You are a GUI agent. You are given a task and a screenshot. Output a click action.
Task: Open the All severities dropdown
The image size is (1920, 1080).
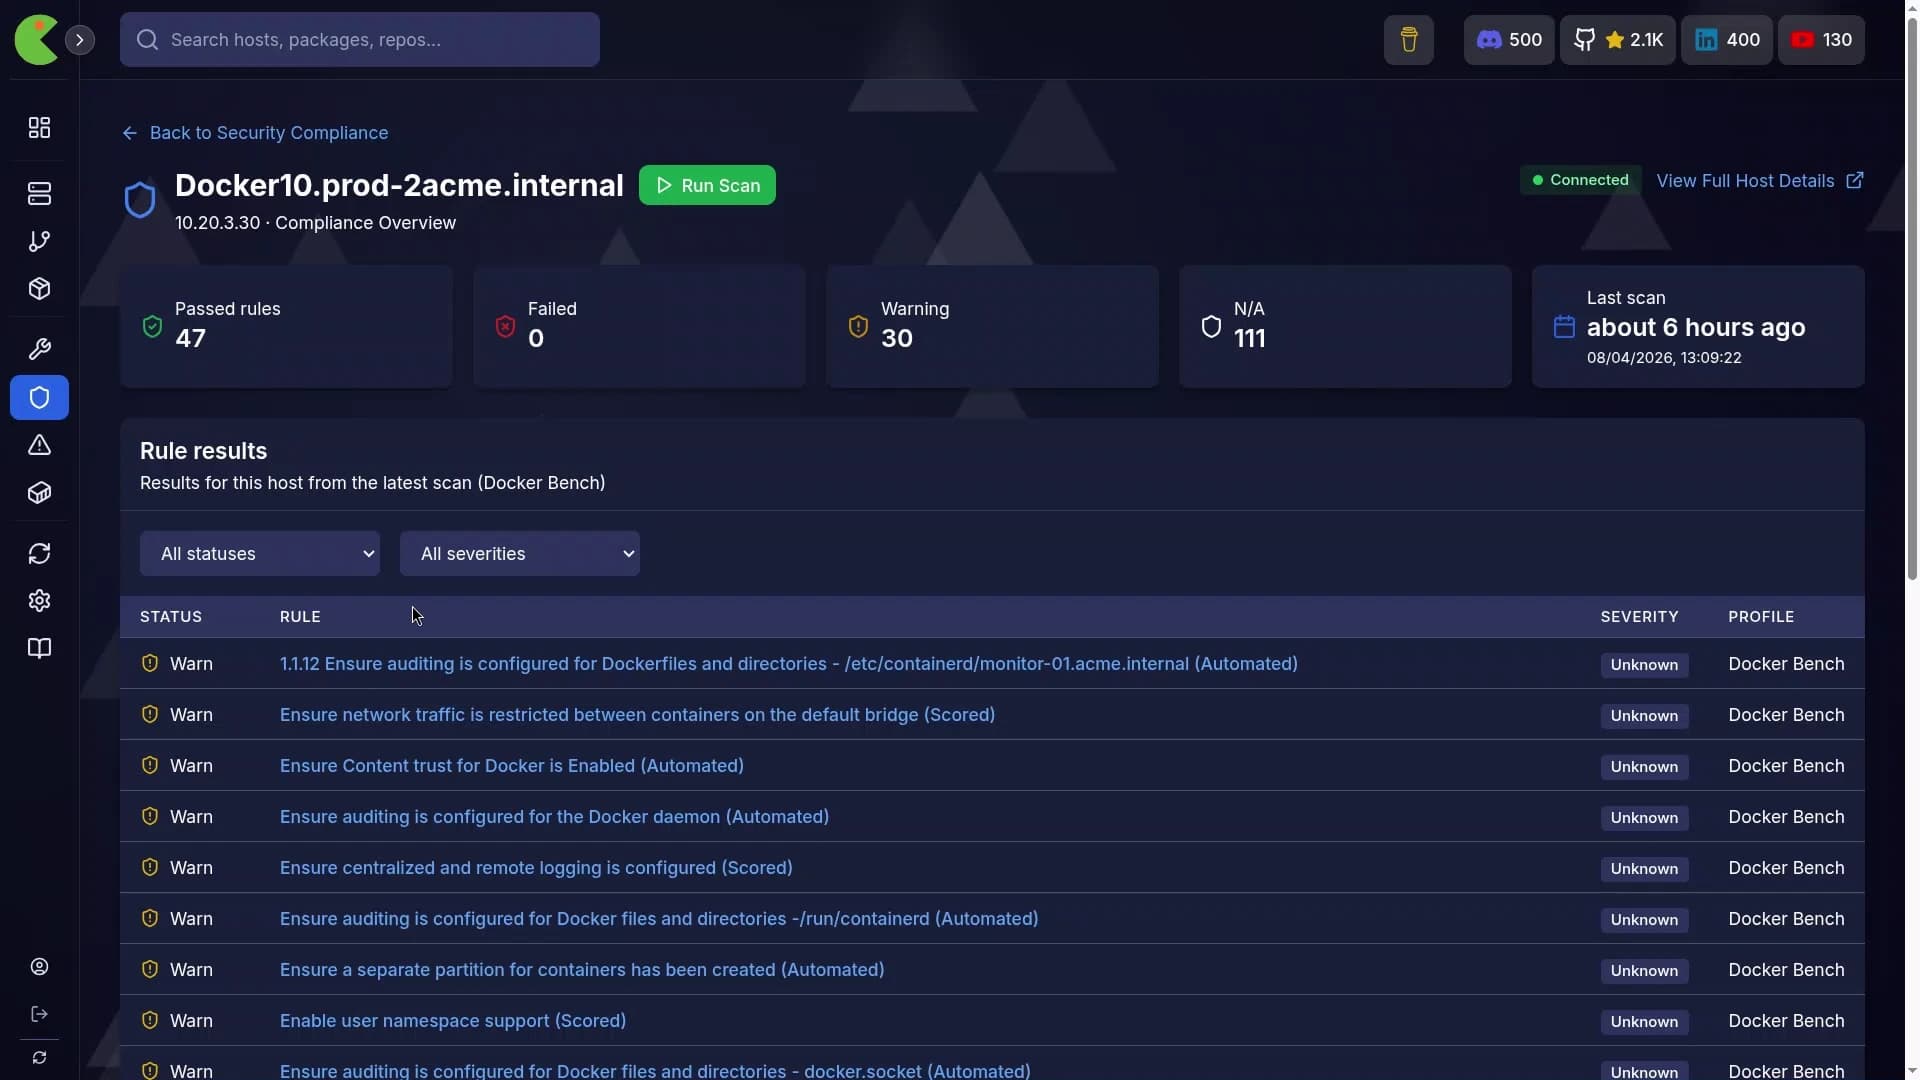pos(520,554)
